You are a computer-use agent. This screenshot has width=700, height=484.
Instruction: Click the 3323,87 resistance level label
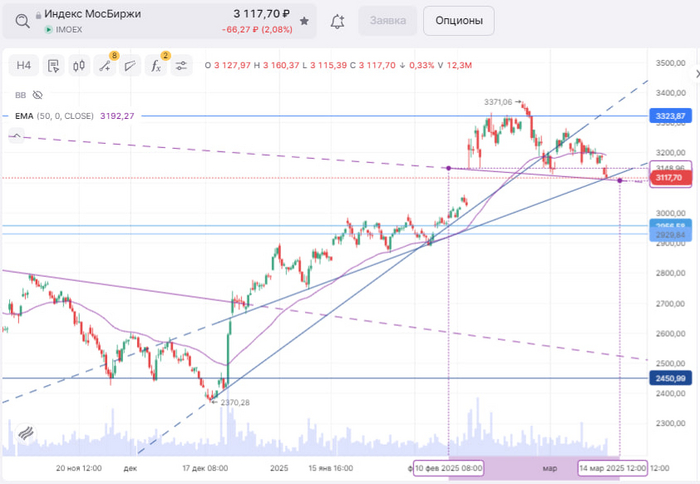669,117
